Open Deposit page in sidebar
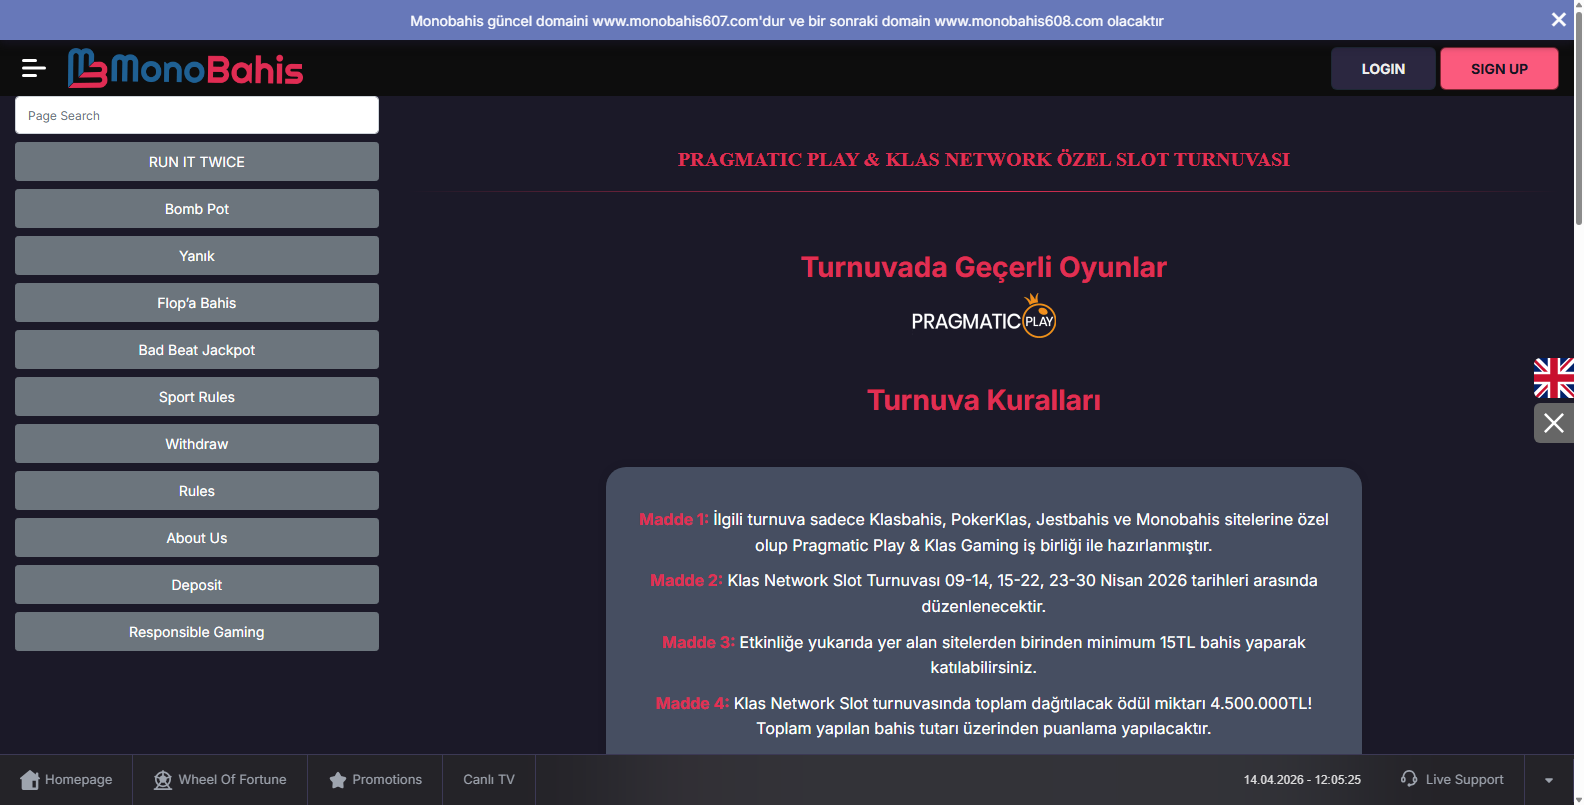 (197, 585)
